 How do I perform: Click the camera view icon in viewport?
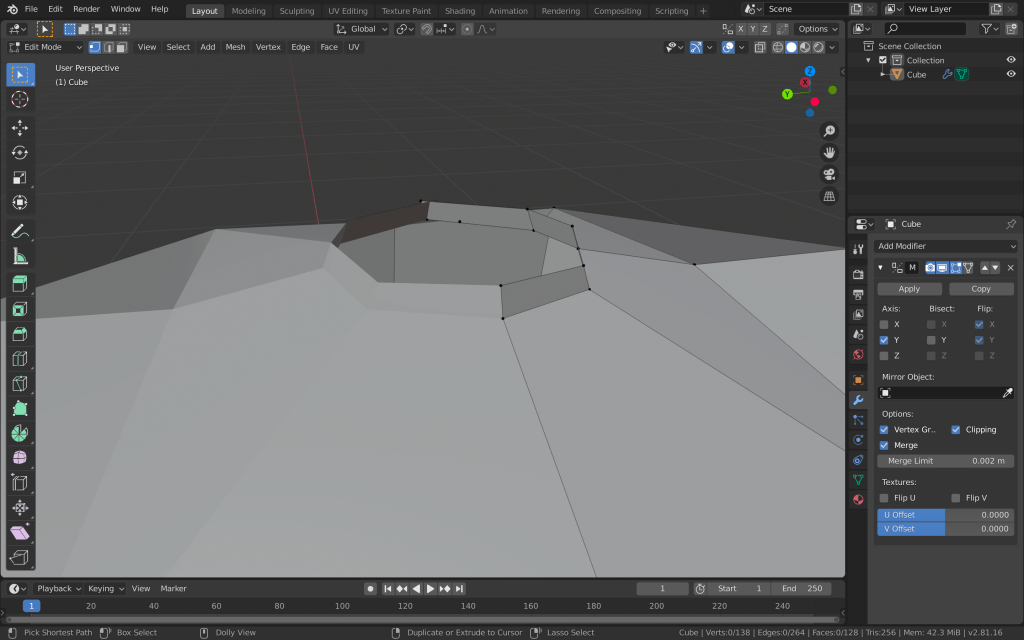click(829, 174)
